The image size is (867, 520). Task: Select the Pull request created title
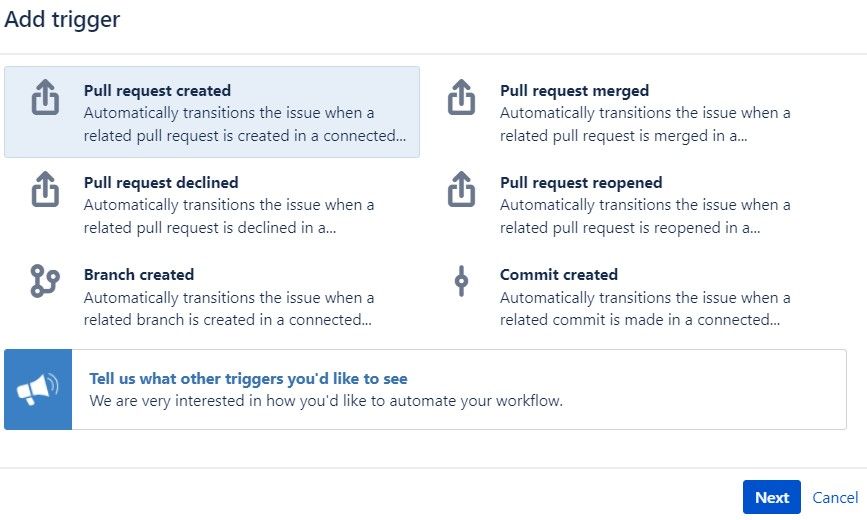157,91
